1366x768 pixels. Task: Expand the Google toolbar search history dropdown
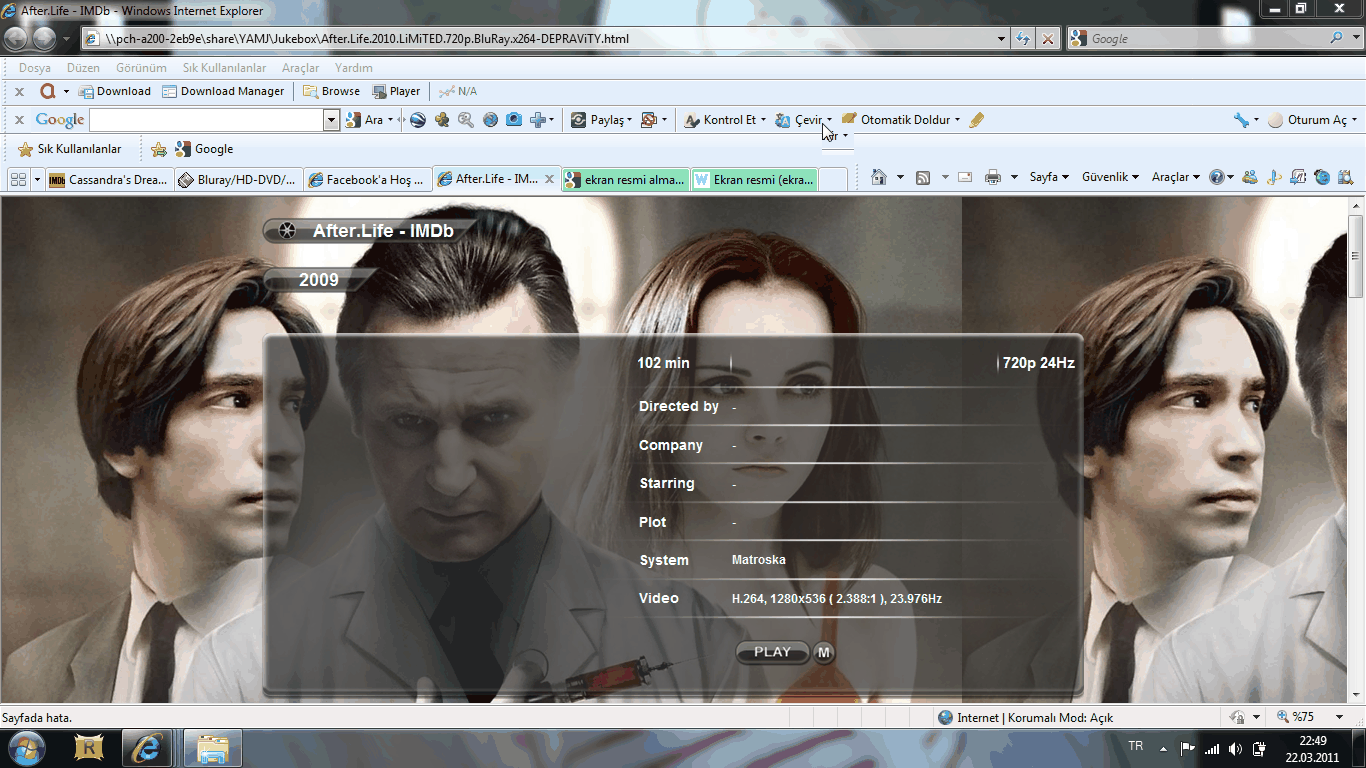(332, 120)
